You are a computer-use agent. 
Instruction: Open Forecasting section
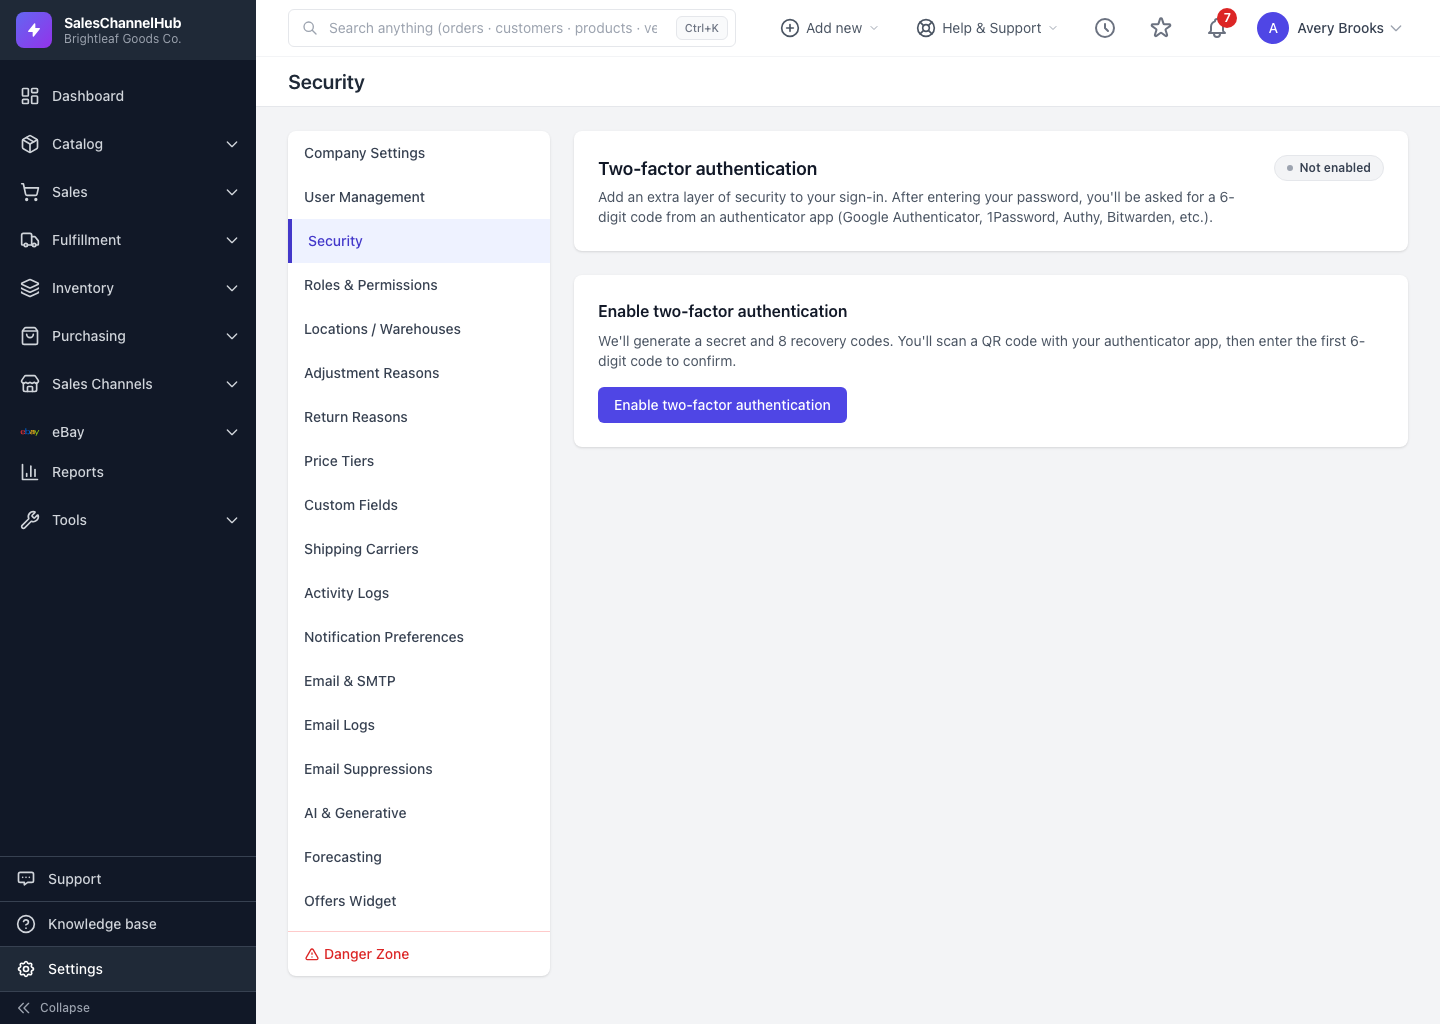(419, 857)
